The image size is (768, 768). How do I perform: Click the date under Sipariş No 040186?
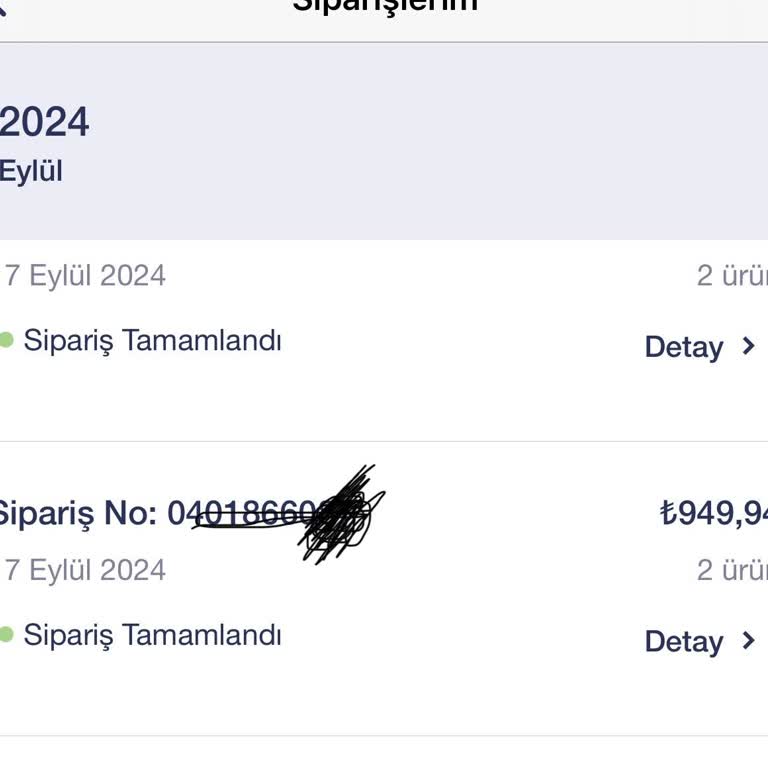click(x=85, y=570)
